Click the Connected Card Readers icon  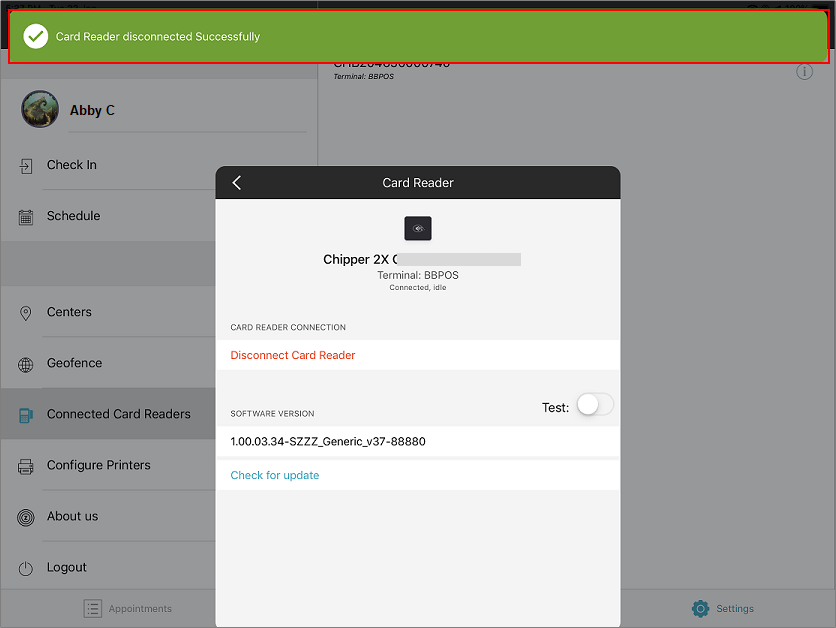coord(26,415)
